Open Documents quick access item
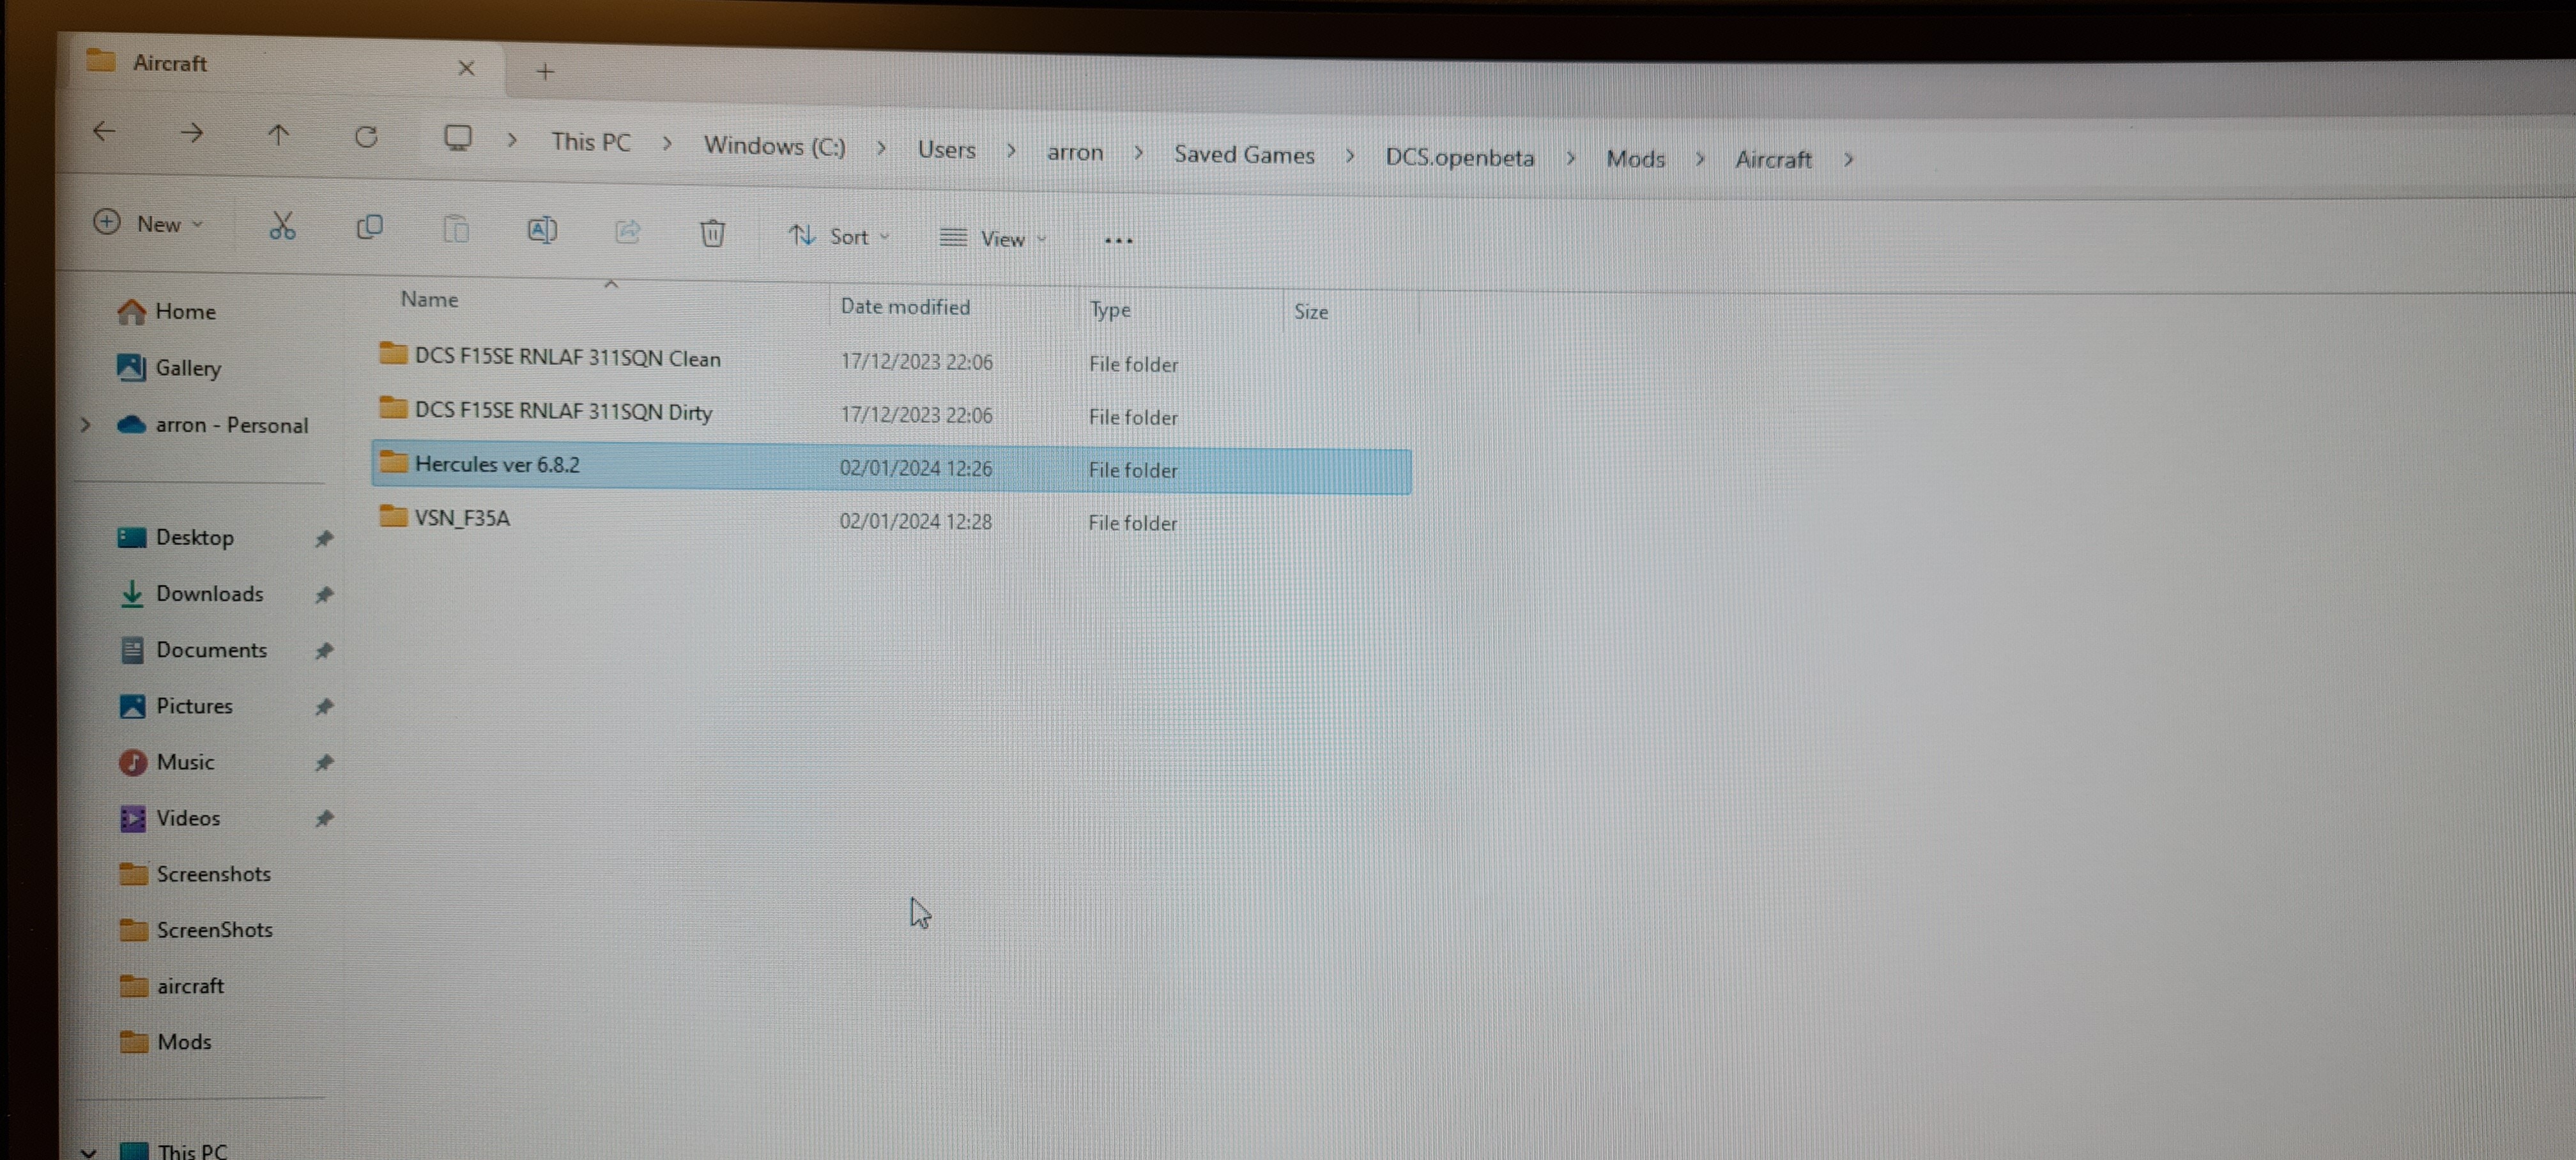Viewport: 2576px width, 1160px height. point(193,649)
